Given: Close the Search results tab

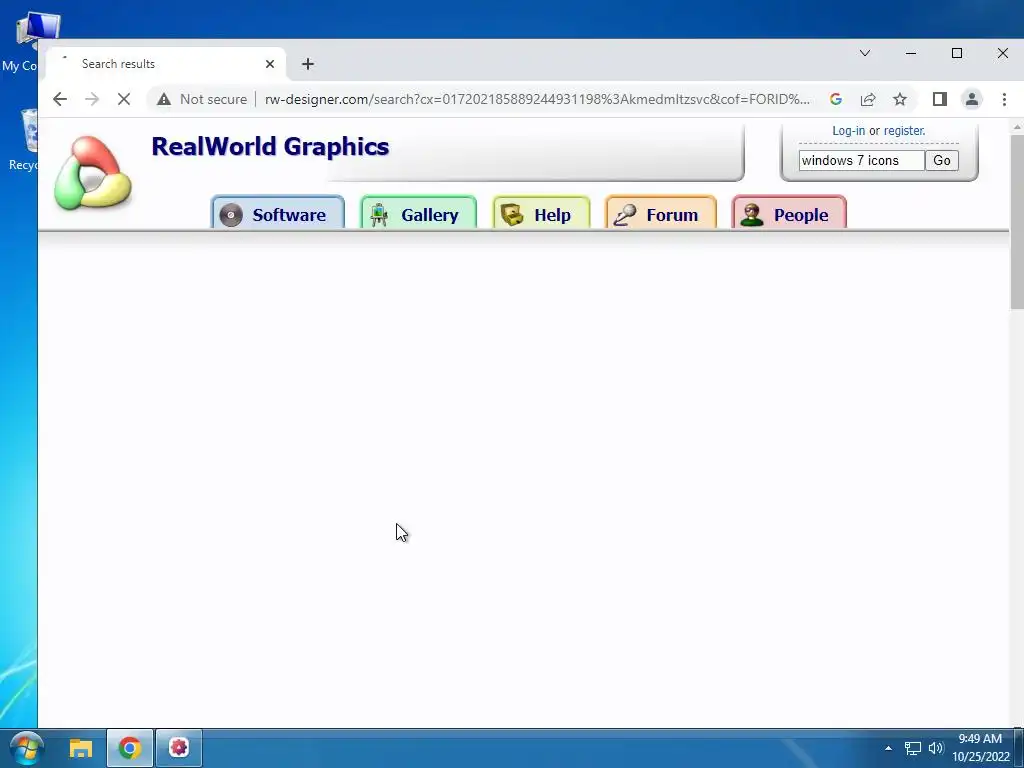Looking at the screenshot, I should [270, 64].
